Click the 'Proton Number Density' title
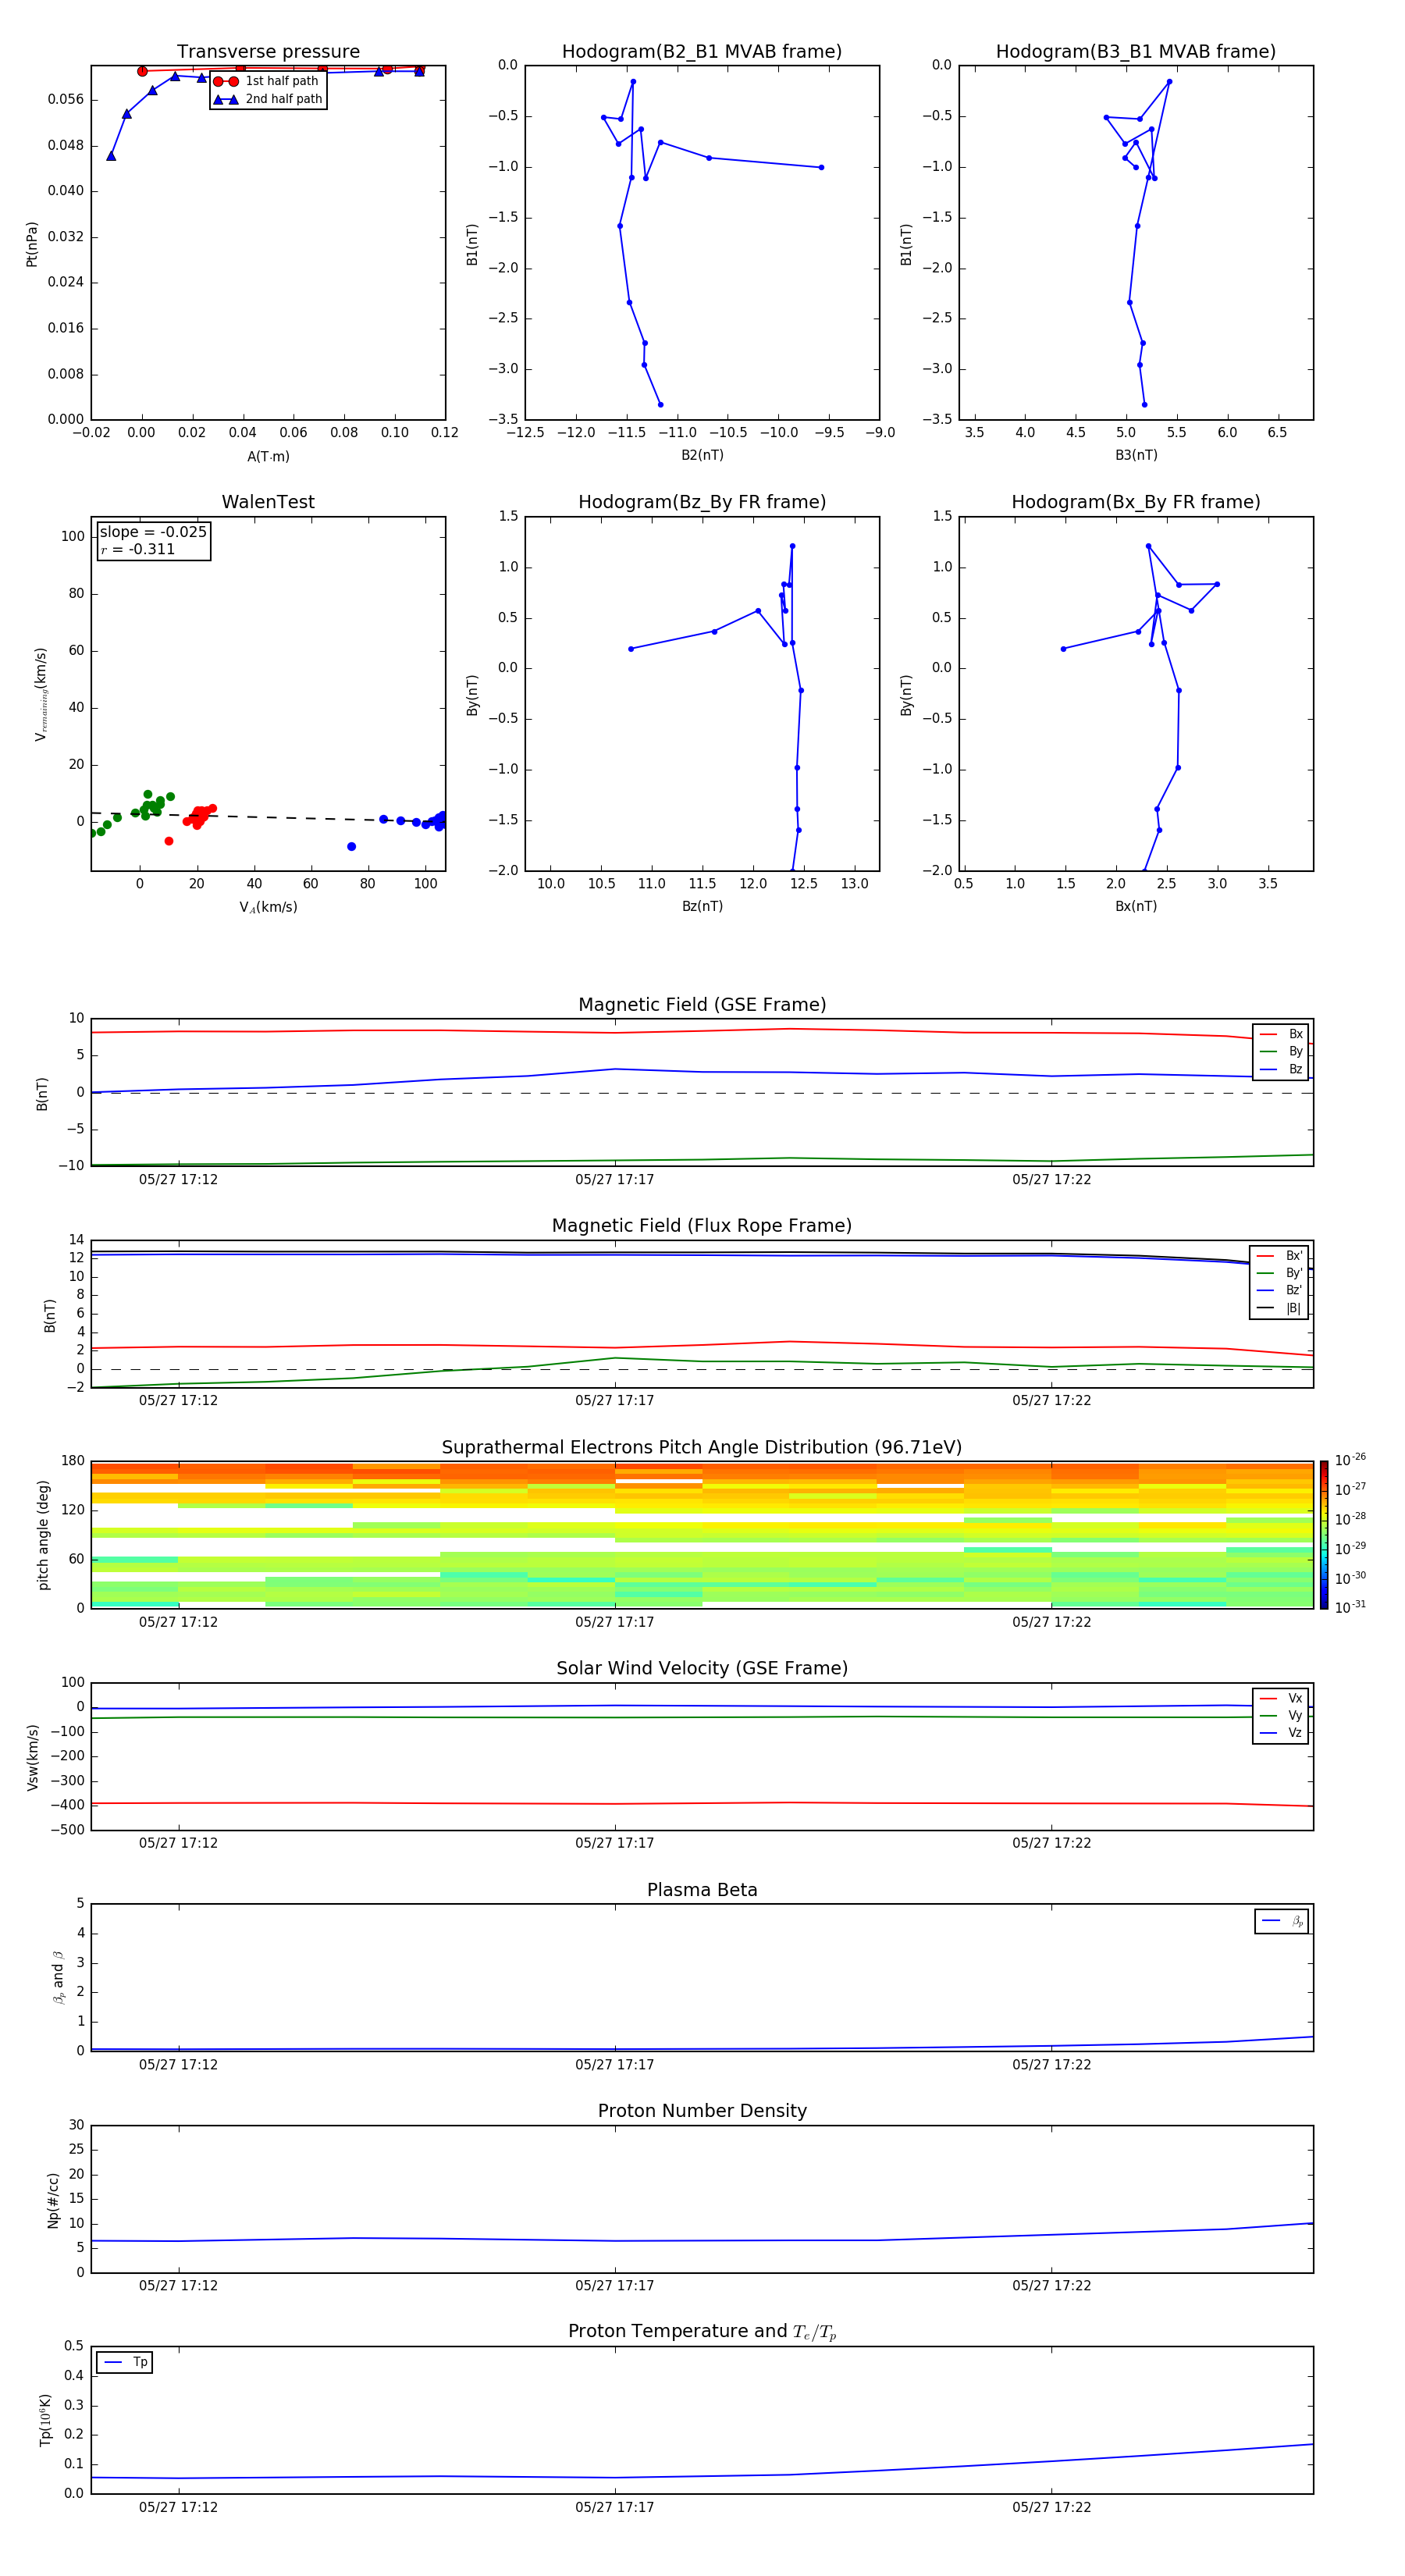This screenshot has height=2576, width=1405. [702, 2111]
